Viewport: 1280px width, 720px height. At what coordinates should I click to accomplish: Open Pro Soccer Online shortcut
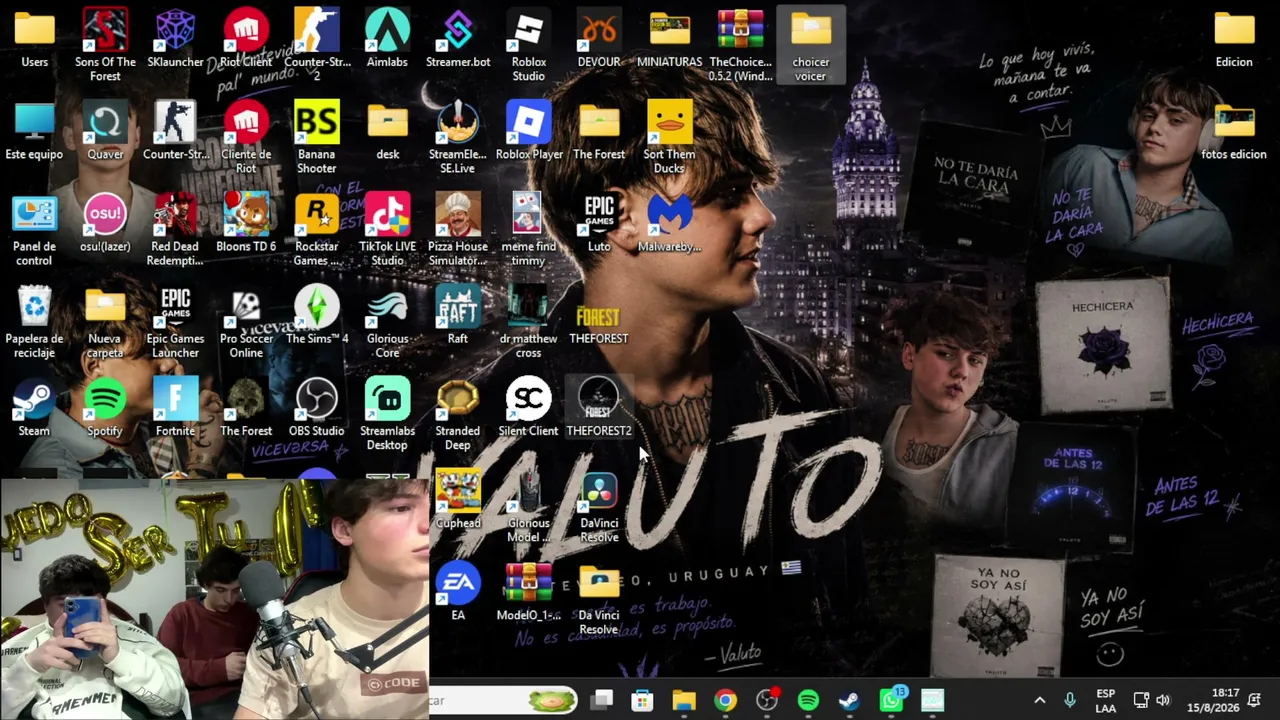246,321
